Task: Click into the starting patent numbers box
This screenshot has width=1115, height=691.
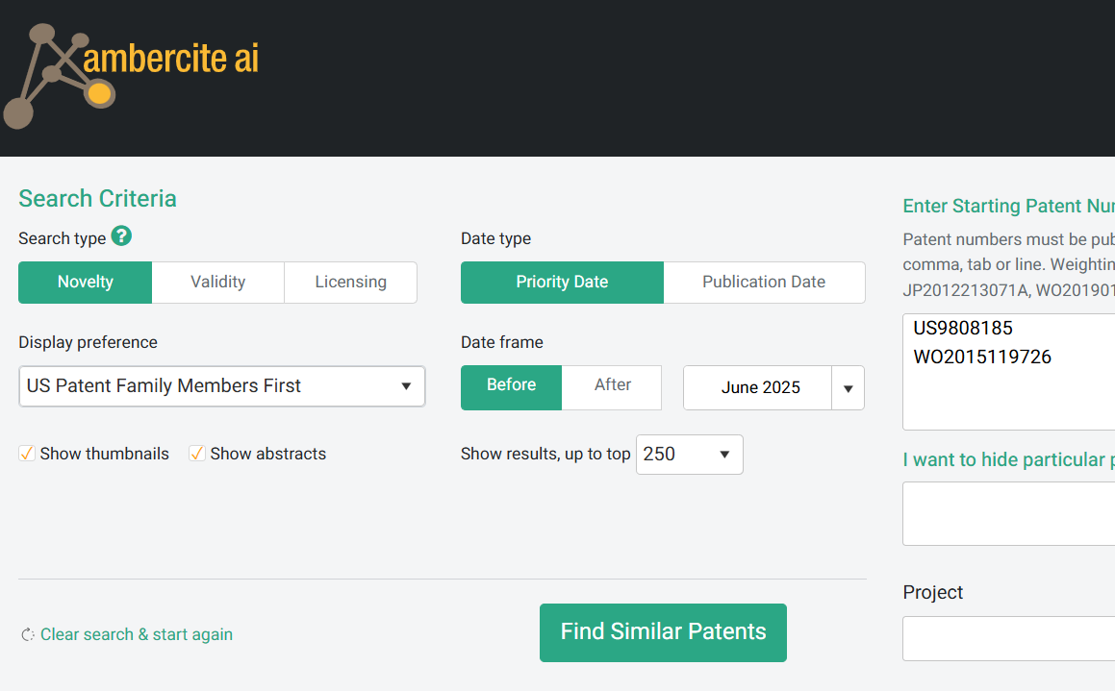Action: click(x=1010, y=390)
